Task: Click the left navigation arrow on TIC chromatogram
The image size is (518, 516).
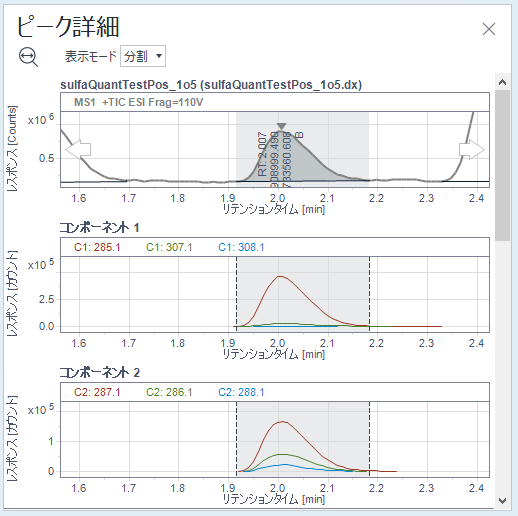Action: 78,149
